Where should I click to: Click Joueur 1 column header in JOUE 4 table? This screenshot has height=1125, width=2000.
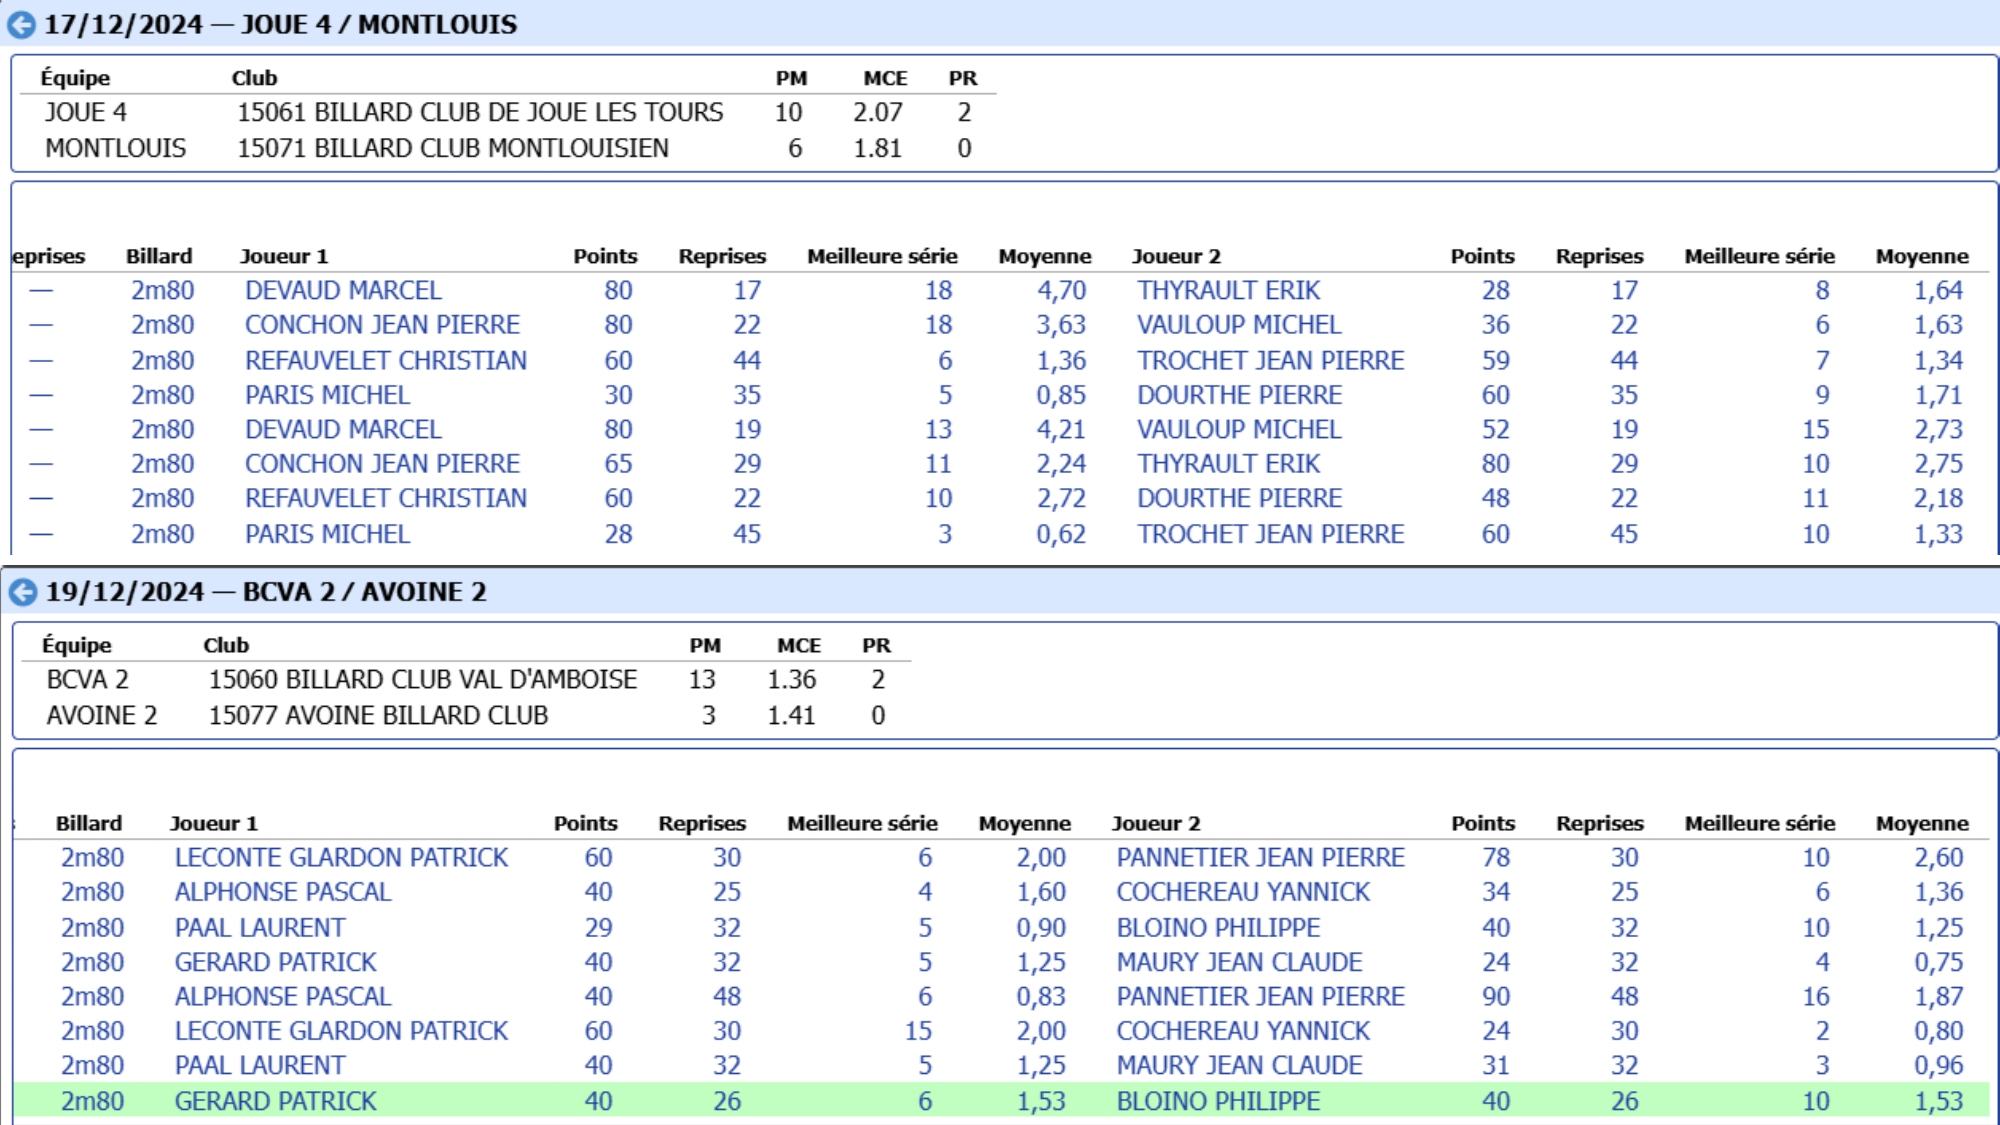pos(284,257)
